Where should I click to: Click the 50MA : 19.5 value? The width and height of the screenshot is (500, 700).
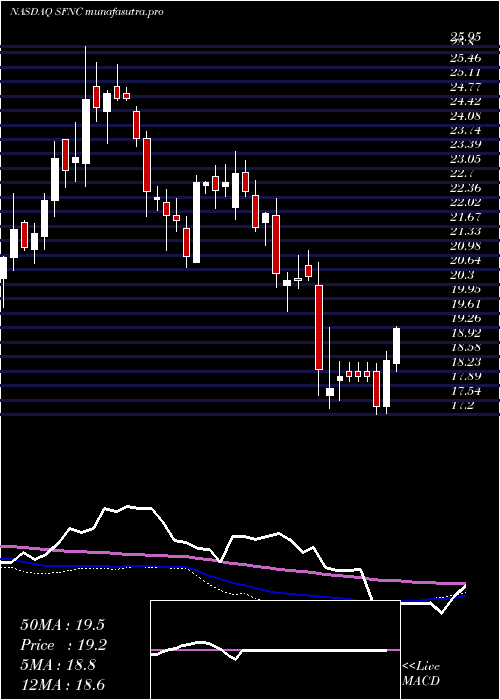[x=62, y=625]
